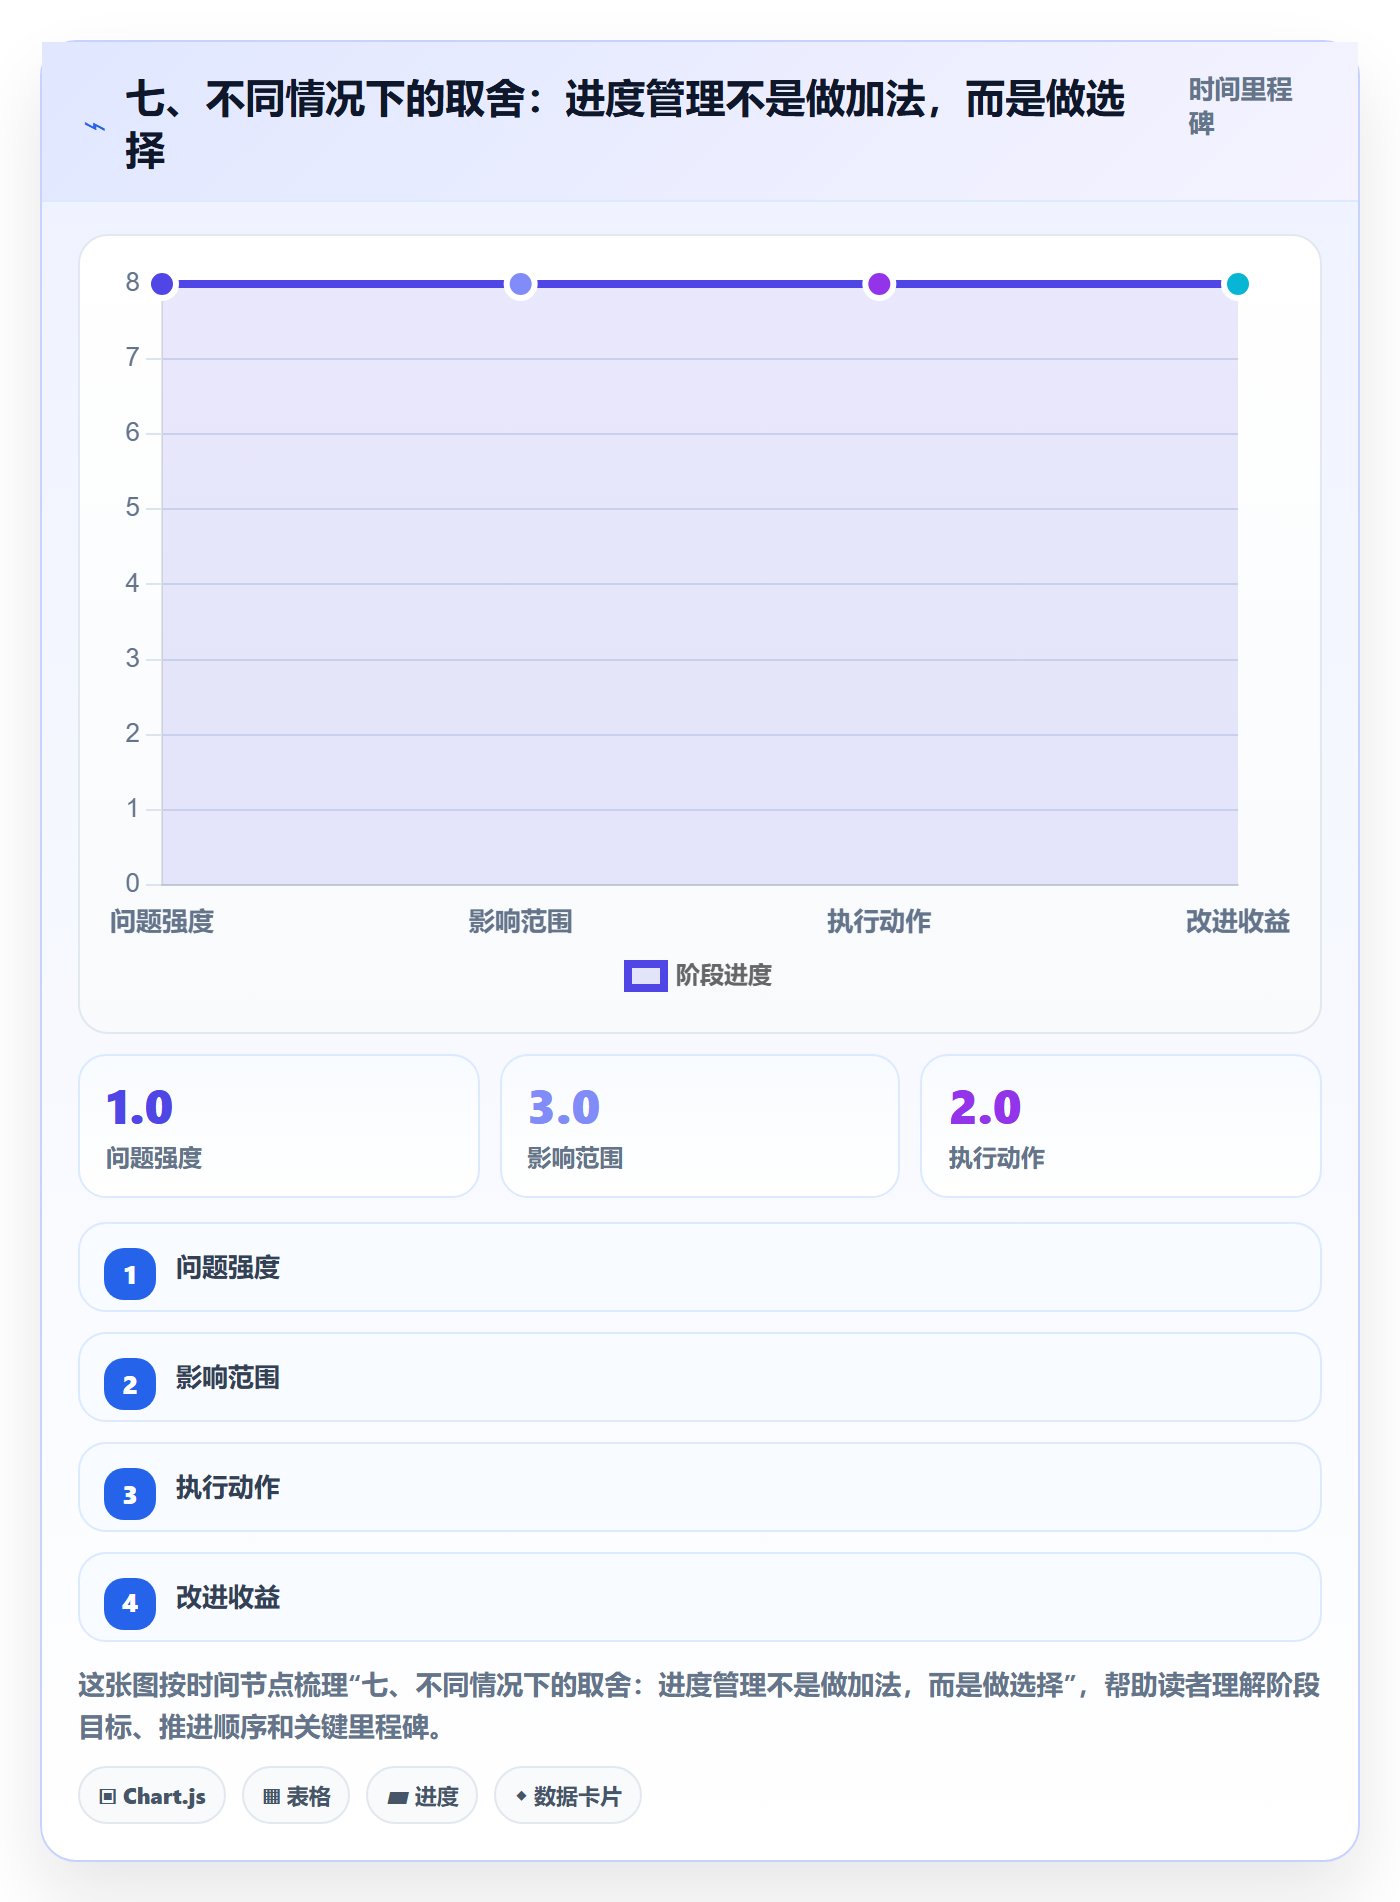The height and width of the screenshot is (1902, 1400).
Task: Click the 时间里程碑 label in header
Action: coord(1240,106)
